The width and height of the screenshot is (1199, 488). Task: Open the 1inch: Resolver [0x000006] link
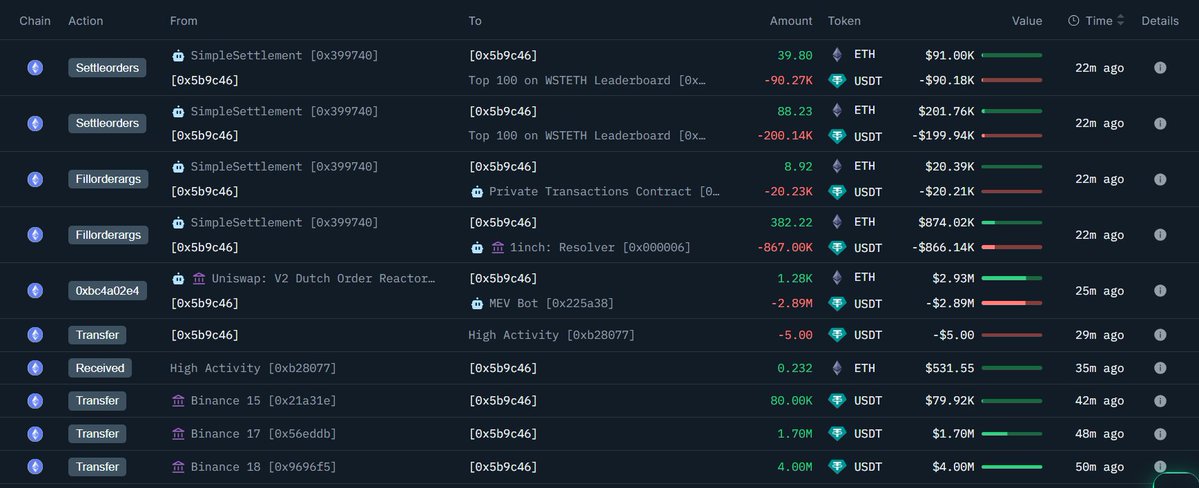(x=600, y=247)
